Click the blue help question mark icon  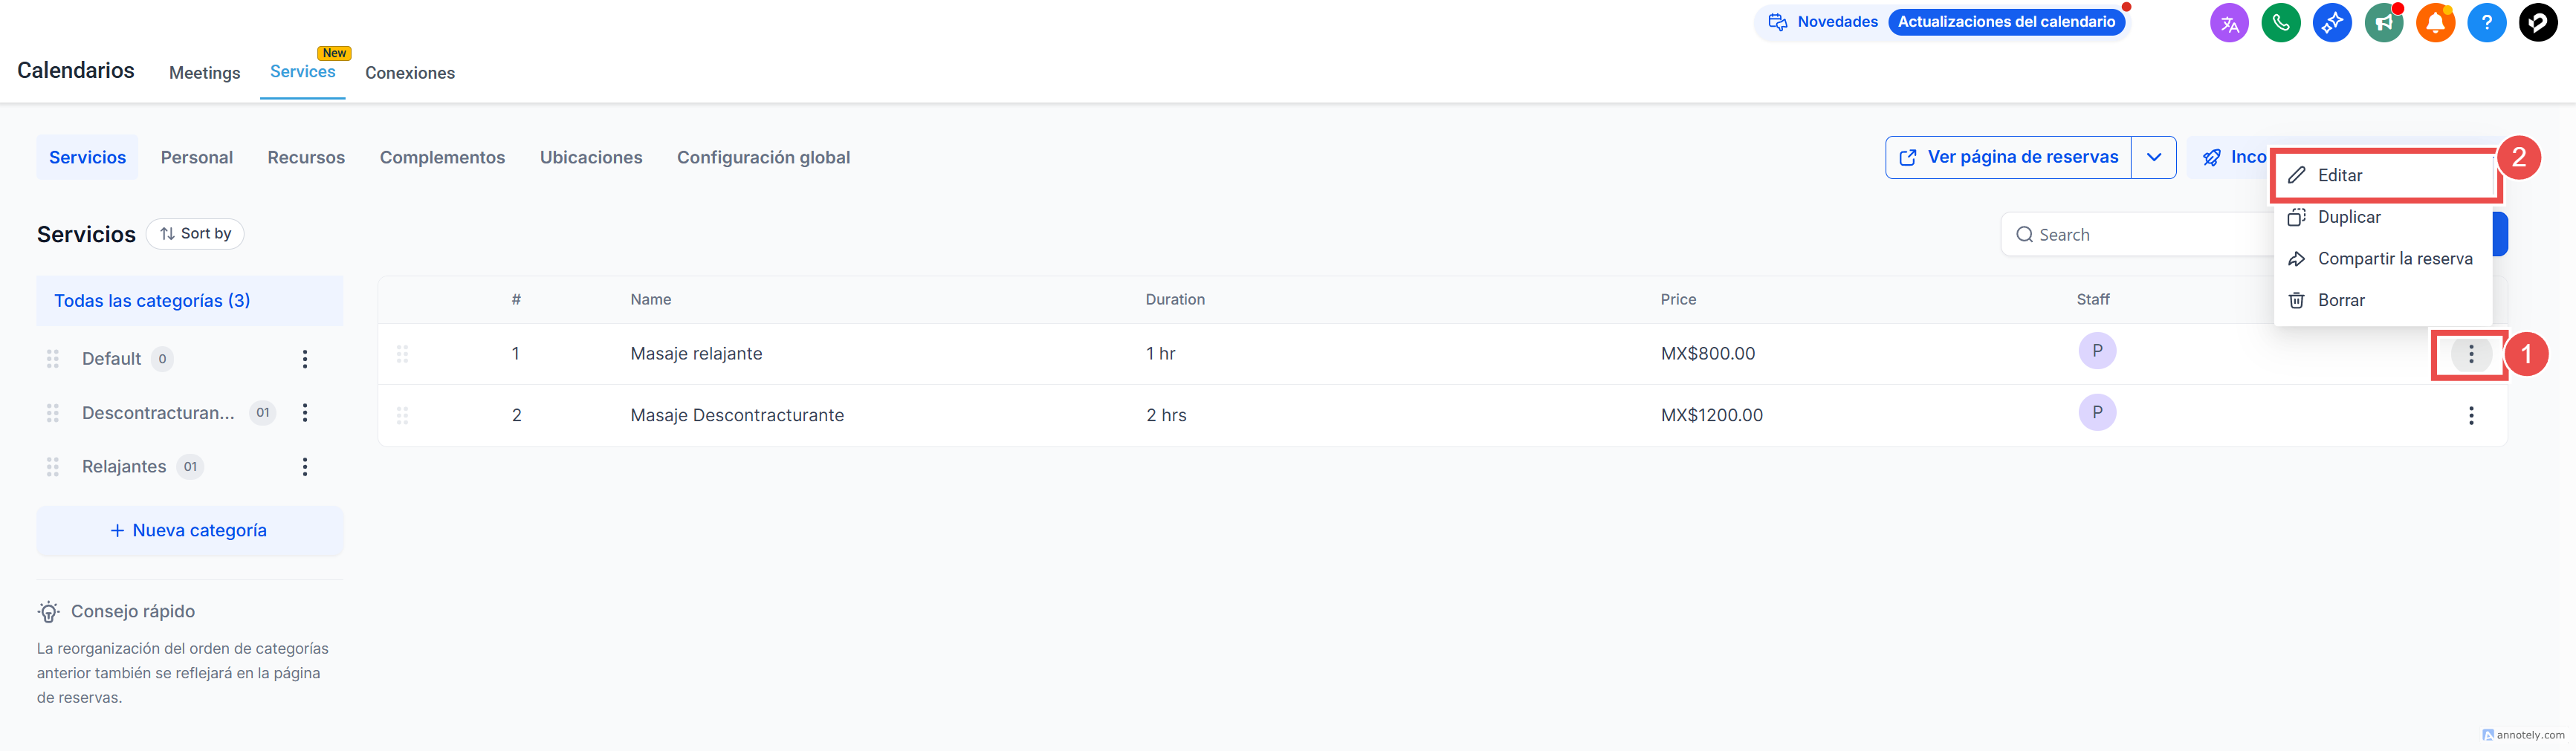2486,22
